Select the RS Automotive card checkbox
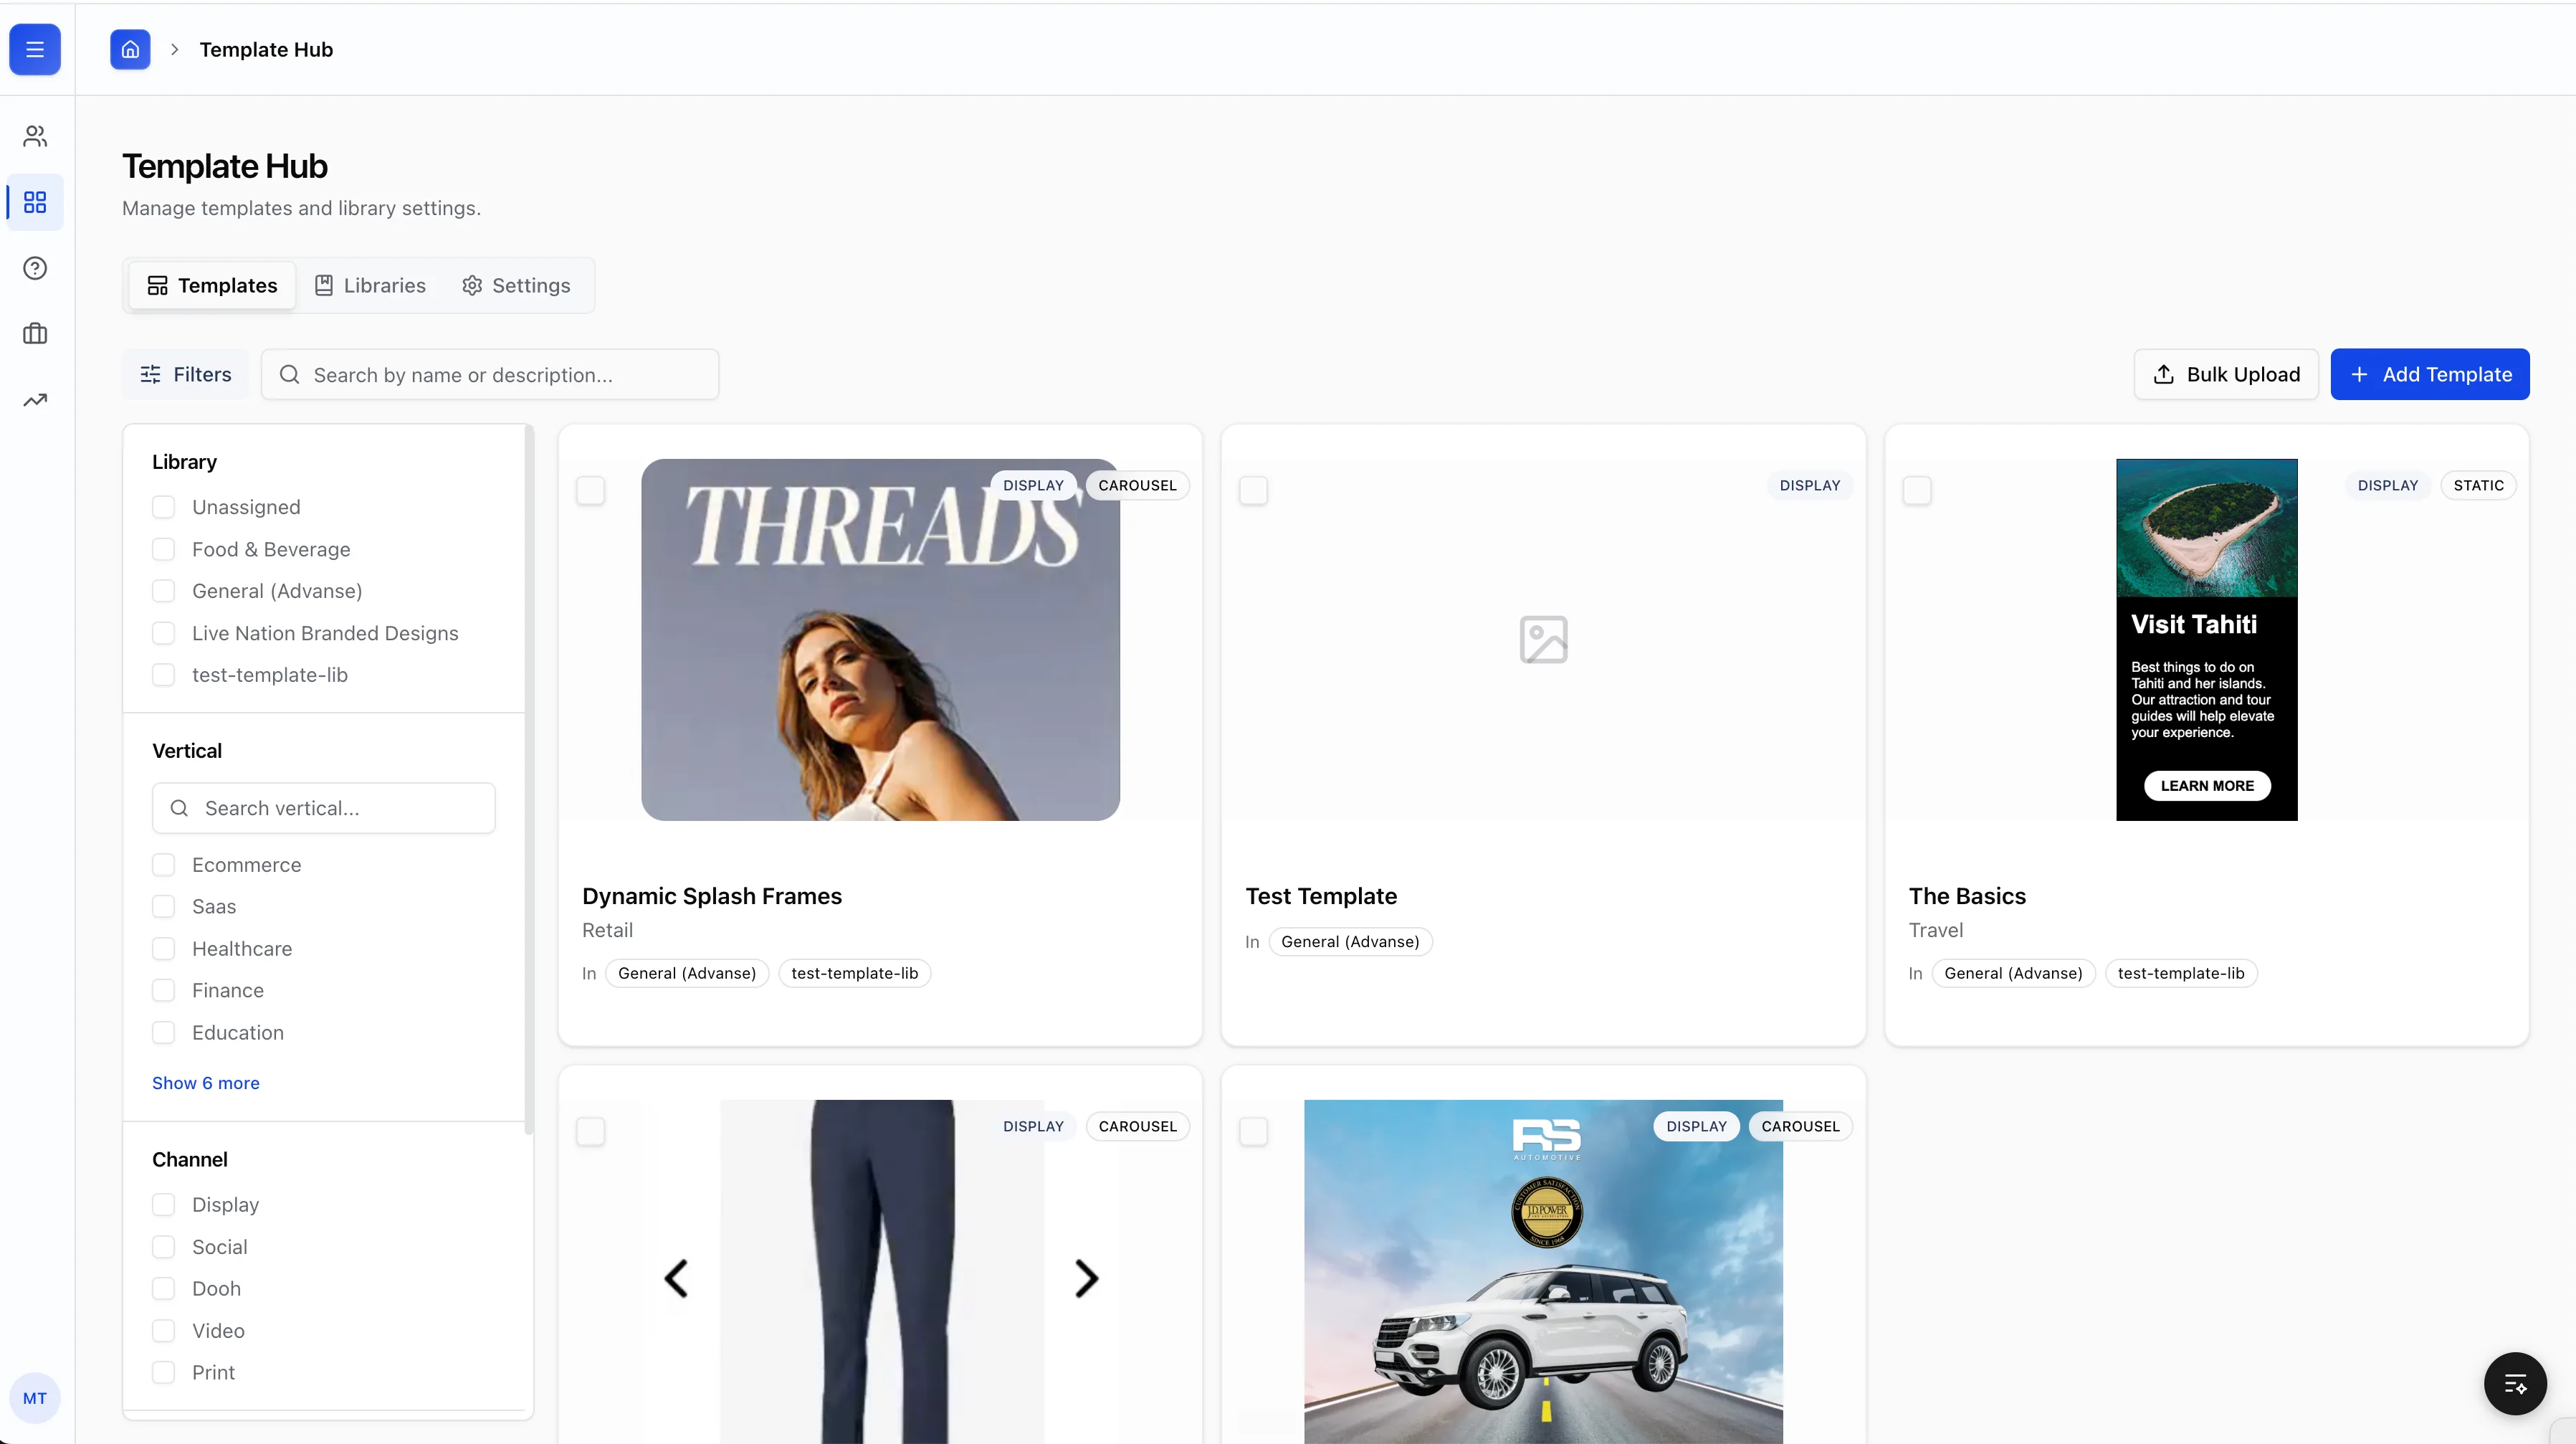2576x1444 pixels. point(1253,1131)
